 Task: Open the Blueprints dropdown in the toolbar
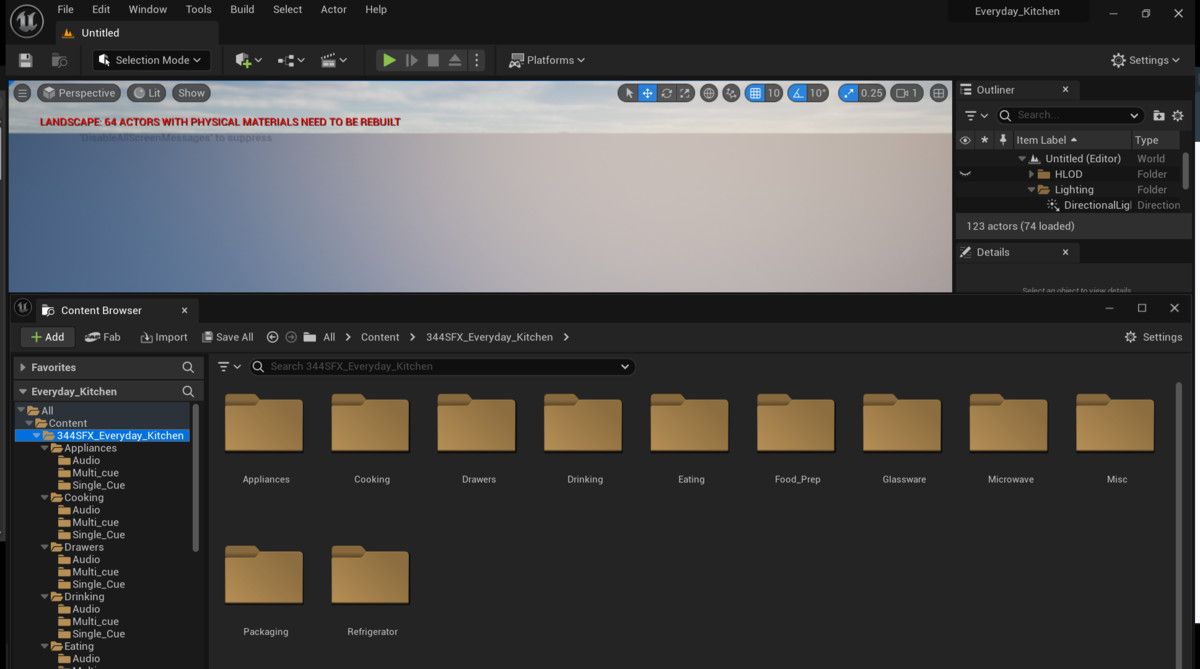[x=291, y=60]
